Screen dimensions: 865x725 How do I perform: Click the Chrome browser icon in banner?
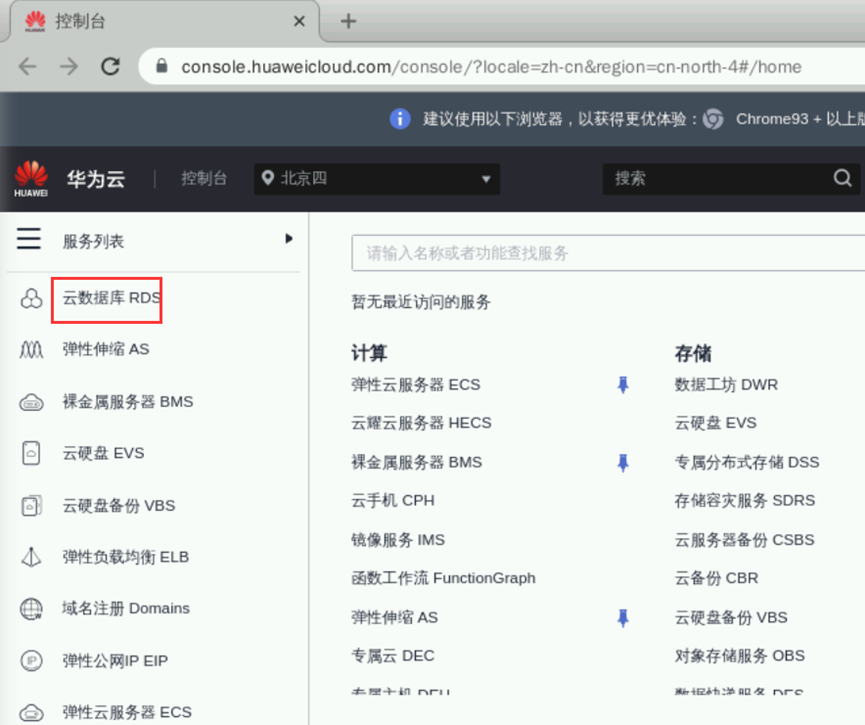(713, 119)
